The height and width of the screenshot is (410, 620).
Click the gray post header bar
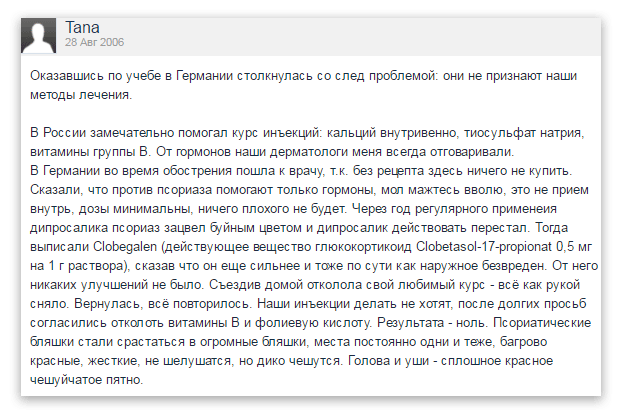[x=311, y=36]
